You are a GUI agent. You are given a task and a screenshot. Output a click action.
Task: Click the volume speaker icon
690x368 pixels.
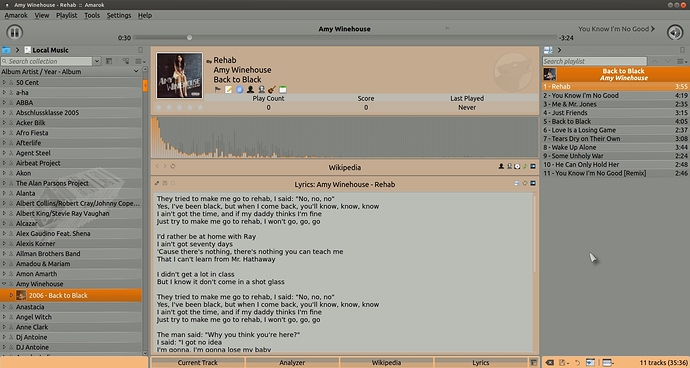coord(675,32)
